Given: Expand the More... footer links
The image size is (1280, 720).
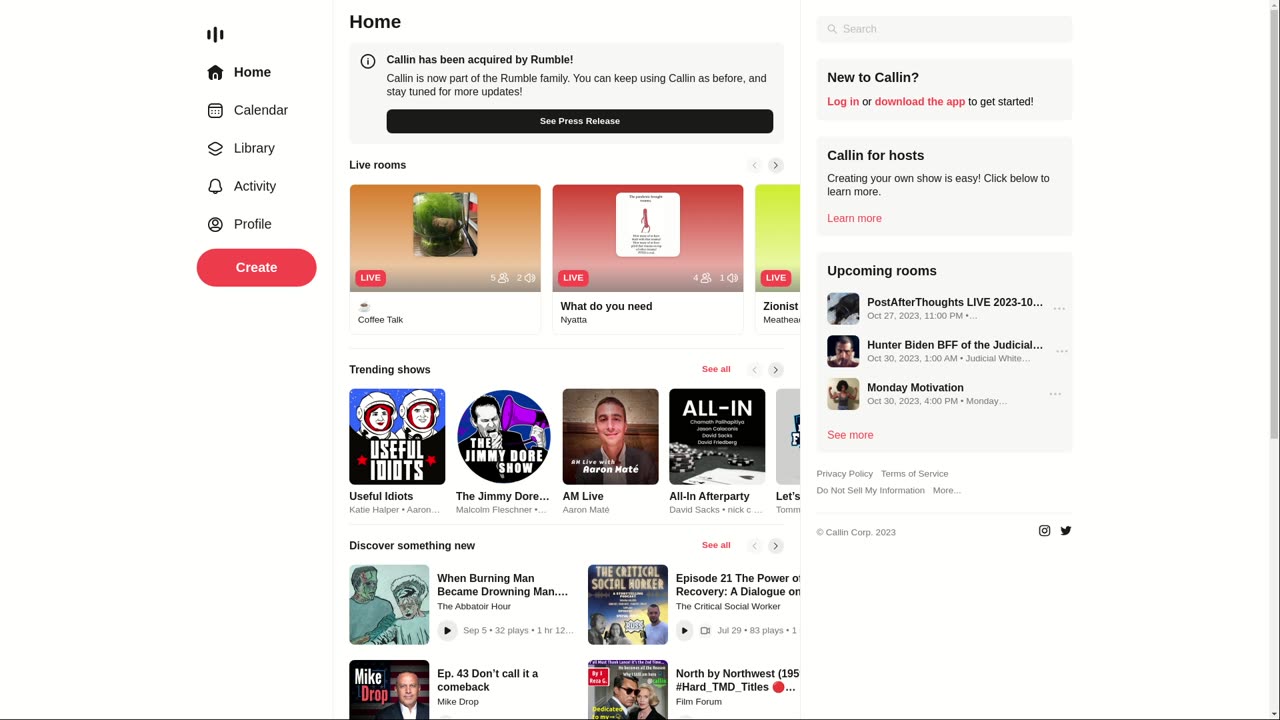Looking at the screenshot, I should [947, 490].
